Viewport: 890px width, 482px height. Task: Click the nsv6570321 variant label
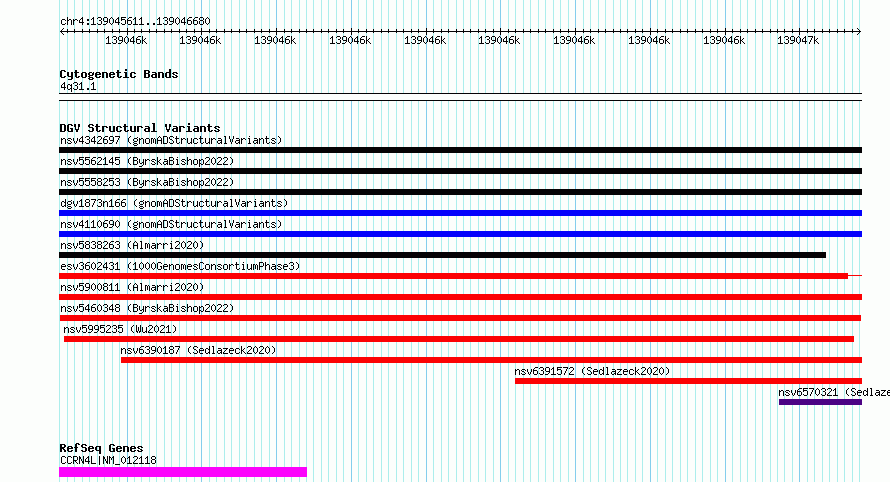pos(834,392)
